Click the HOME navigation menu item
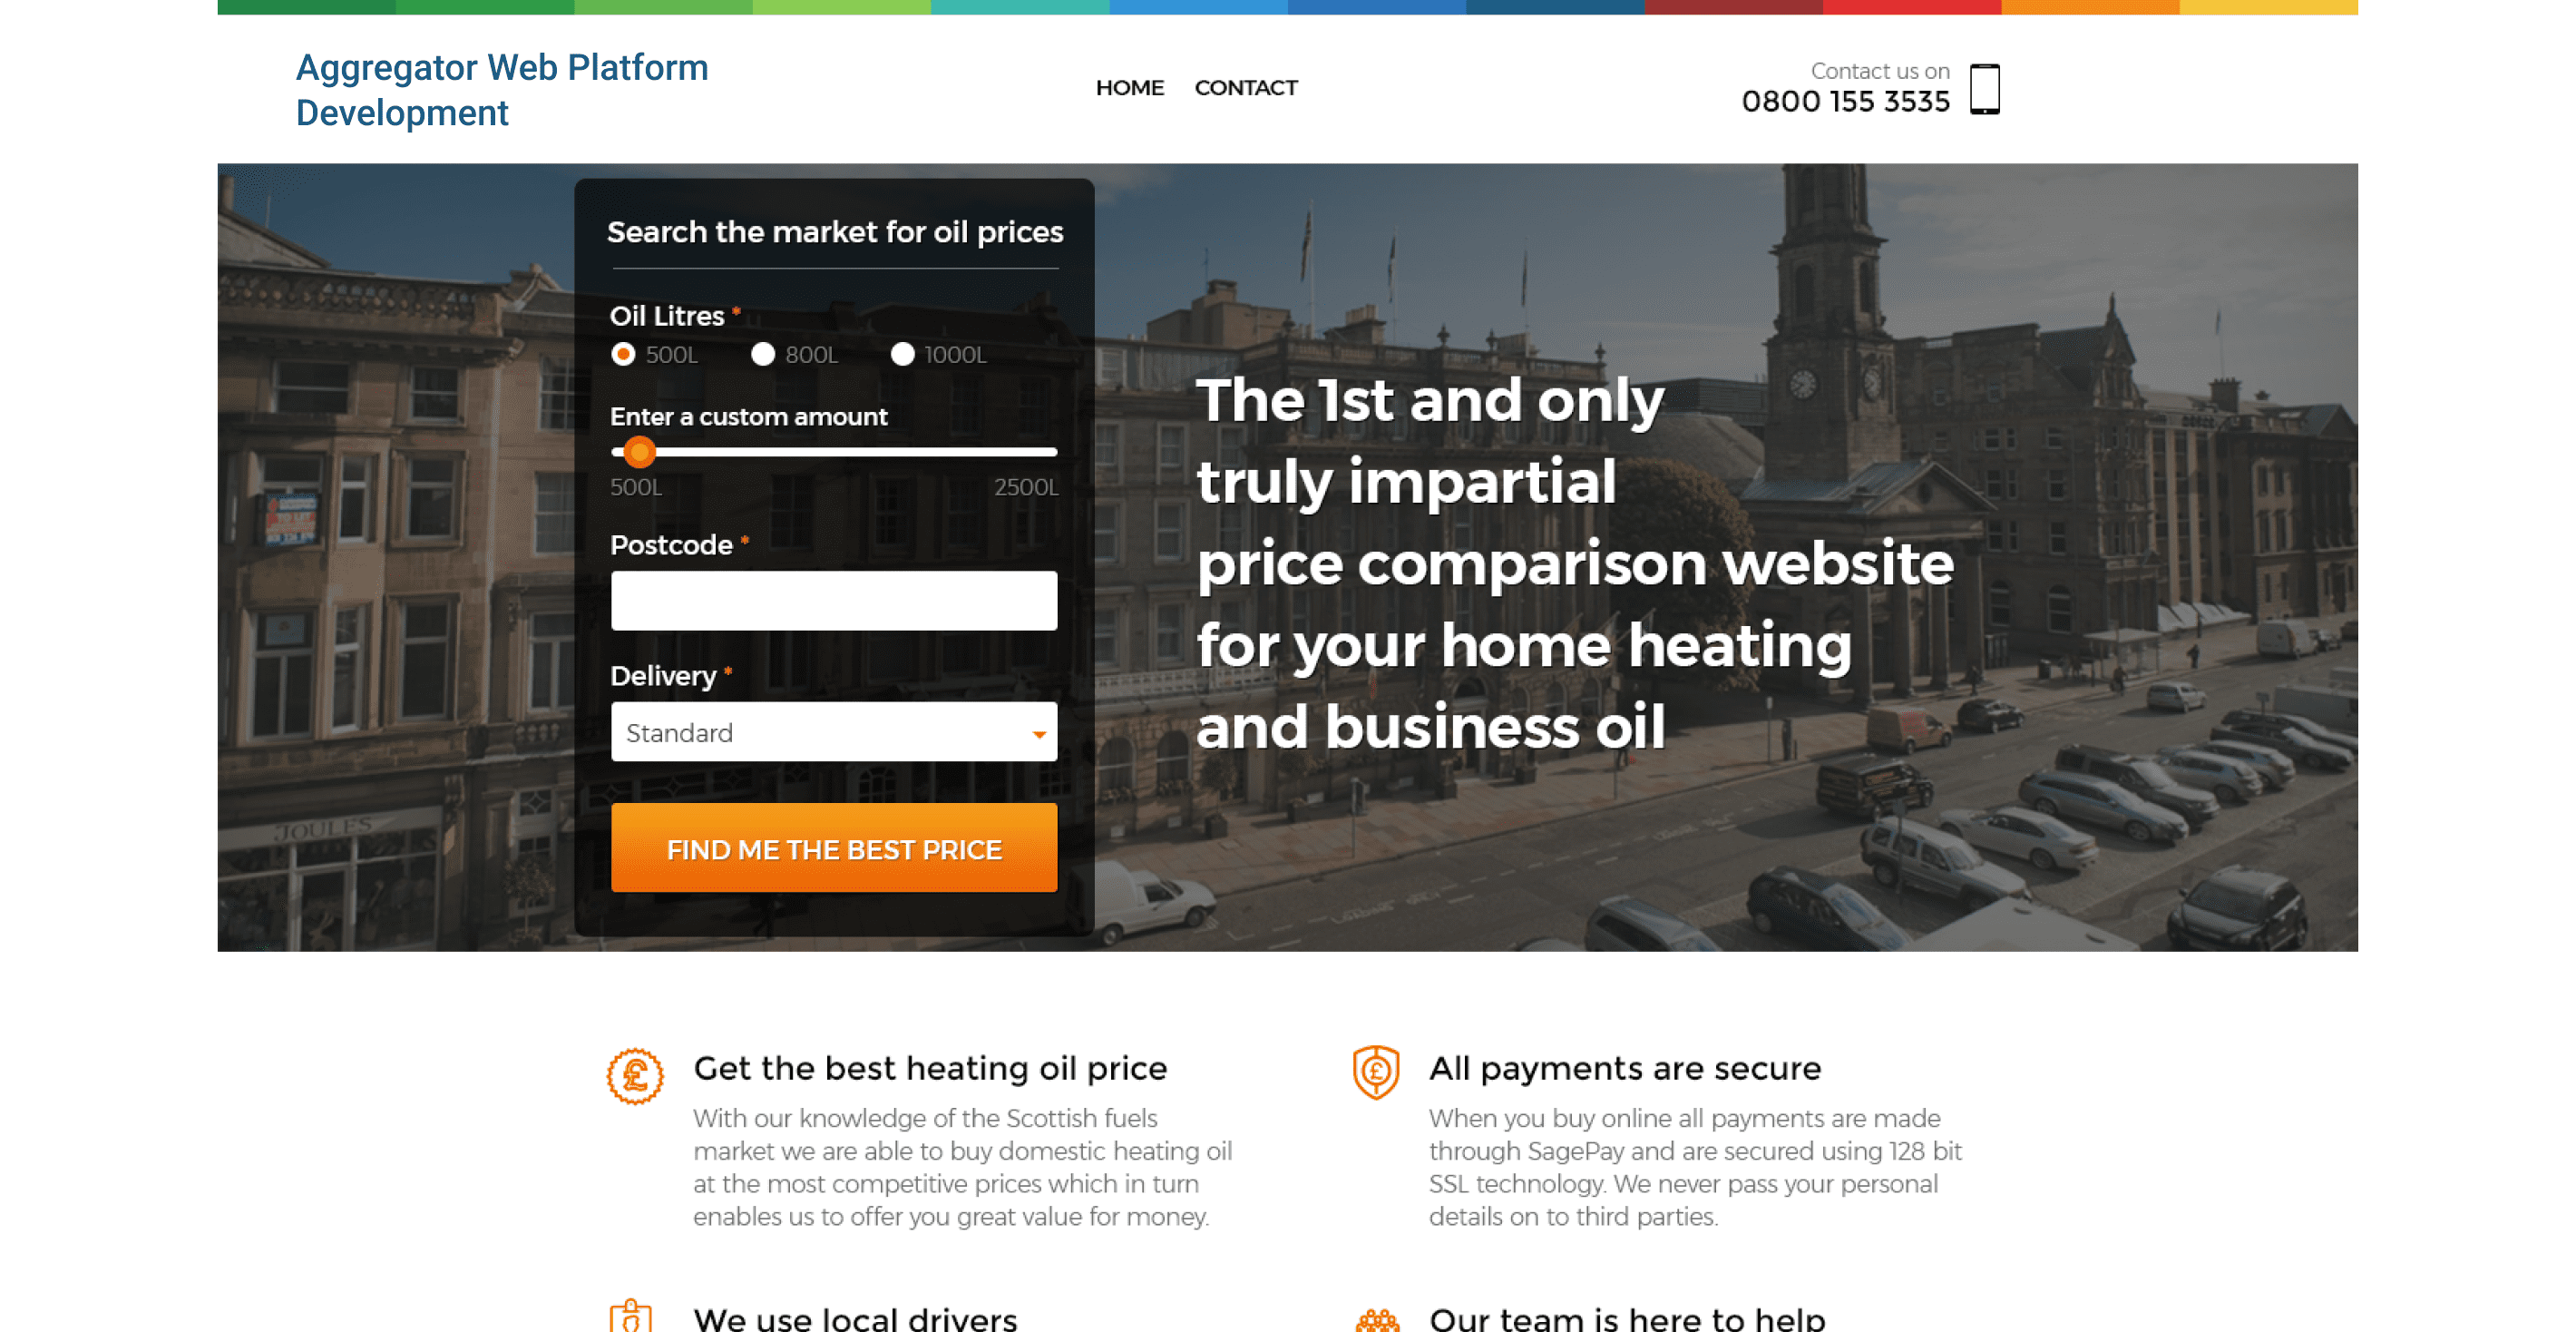 pyautogui.click(x=1127, y=86)
